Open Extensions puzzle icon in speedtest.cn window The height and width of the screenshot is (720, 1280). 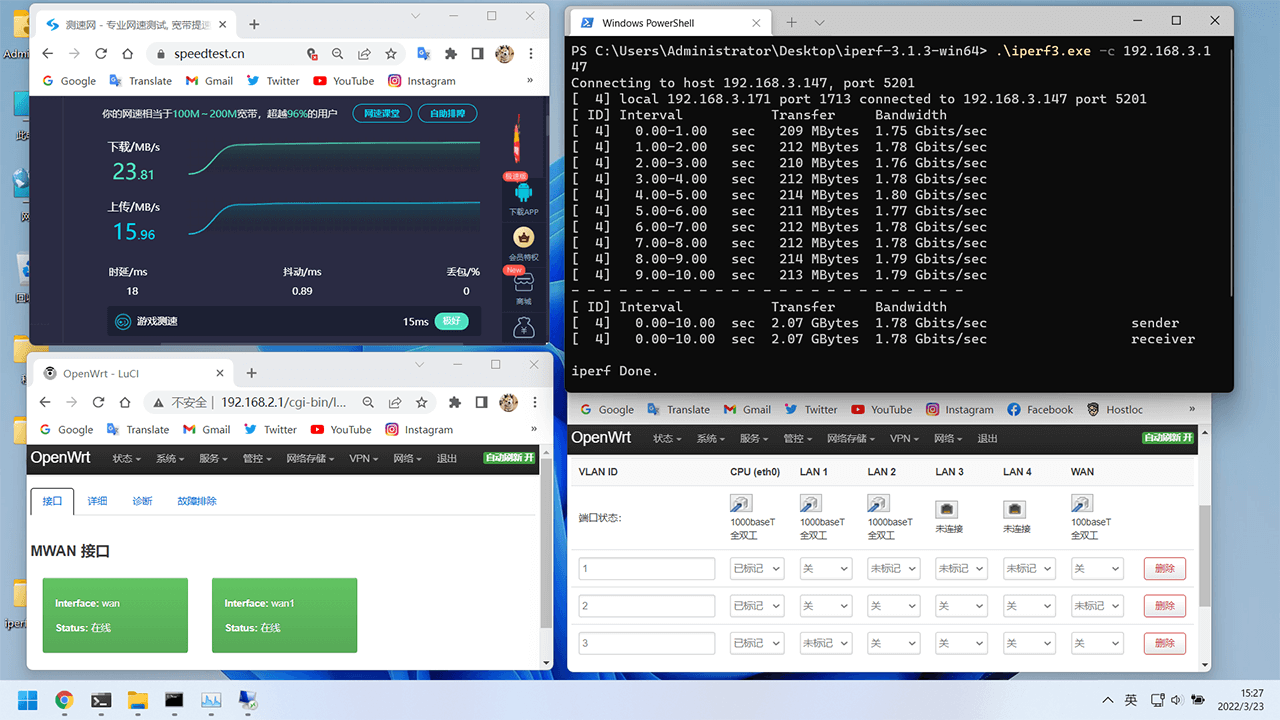coord(451,54)
